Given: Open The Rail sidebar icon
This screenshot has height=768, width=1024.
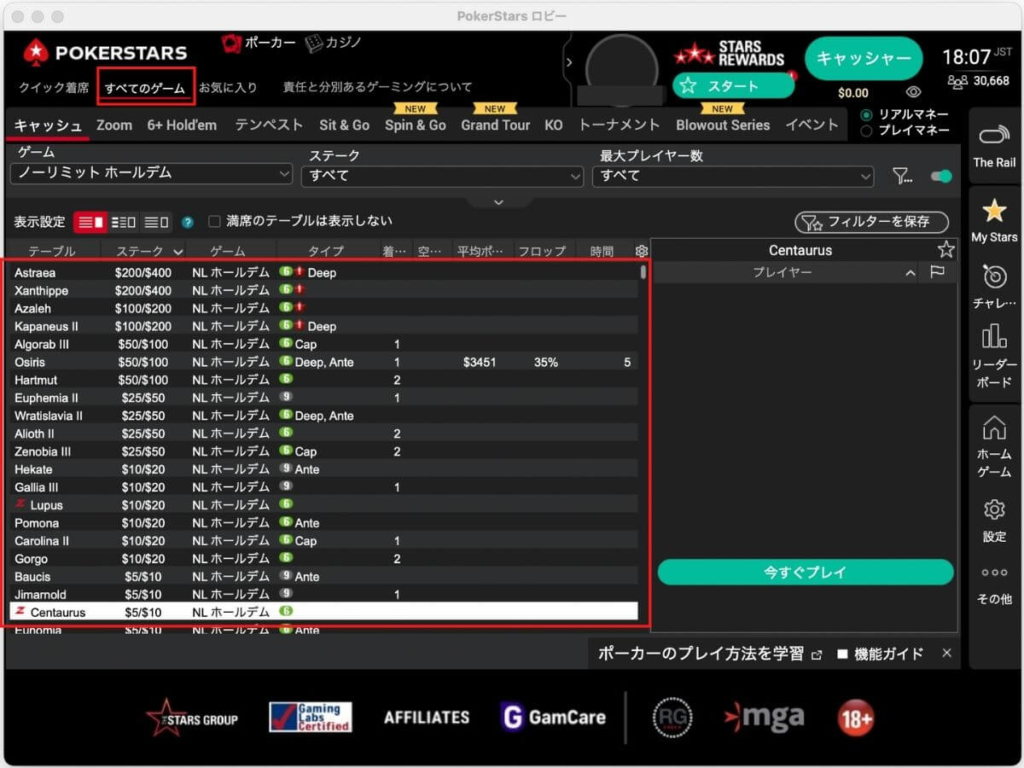Looking at the screenshot, I should (994, 136).
